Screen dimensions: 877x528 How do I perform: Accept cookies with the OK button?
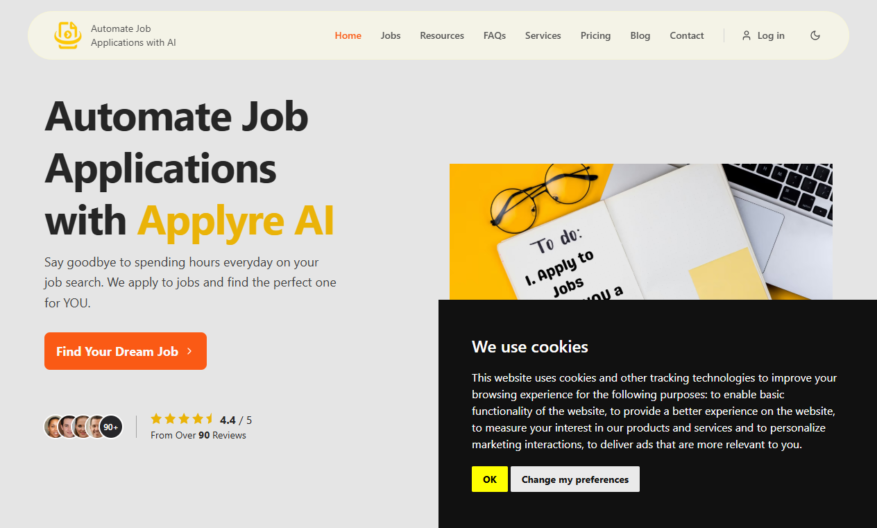coord(489,479)
